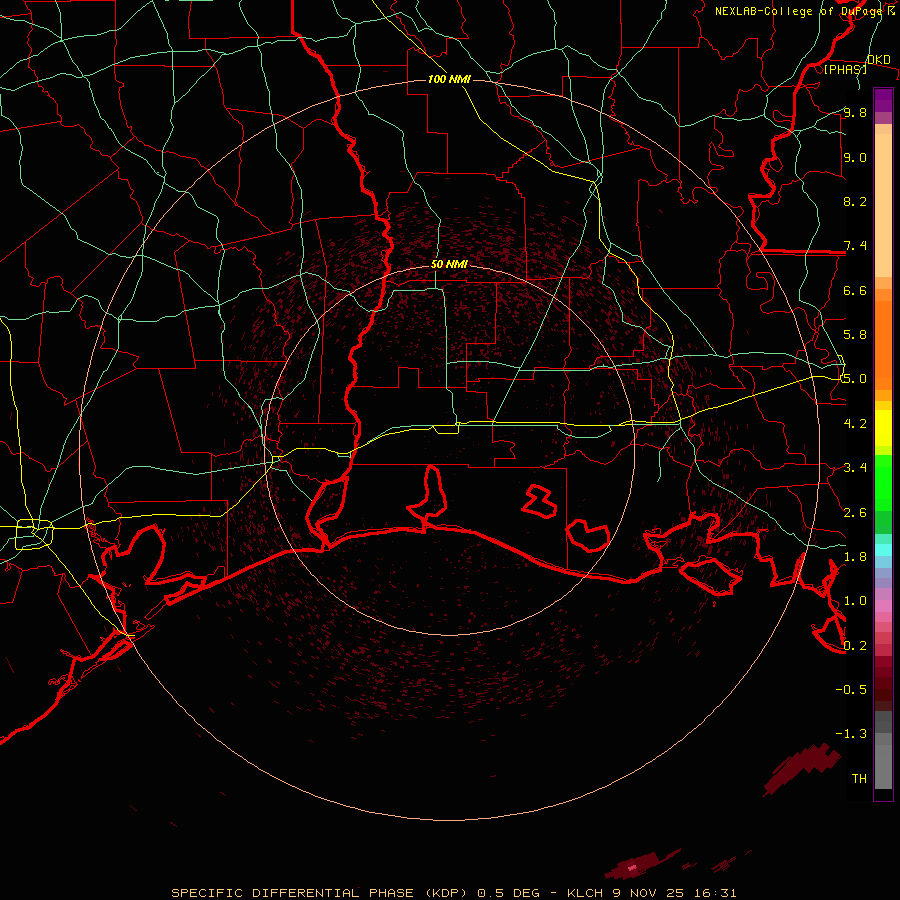The image size is (900, 900).
Task: Click the 50 NMI range ring label
Action: (x=449, y=264)
